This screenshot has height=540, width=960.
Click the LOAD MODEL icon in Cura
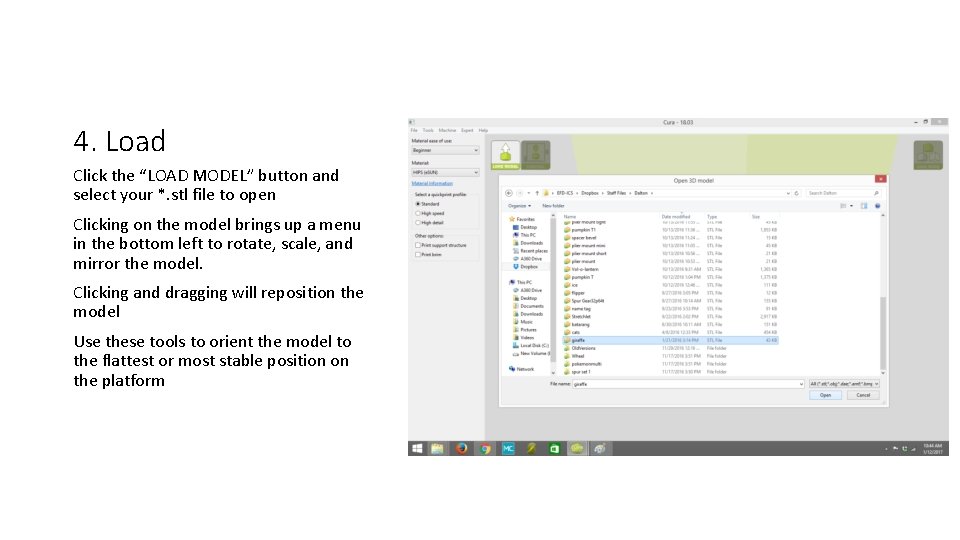click(x=505, y=155)
